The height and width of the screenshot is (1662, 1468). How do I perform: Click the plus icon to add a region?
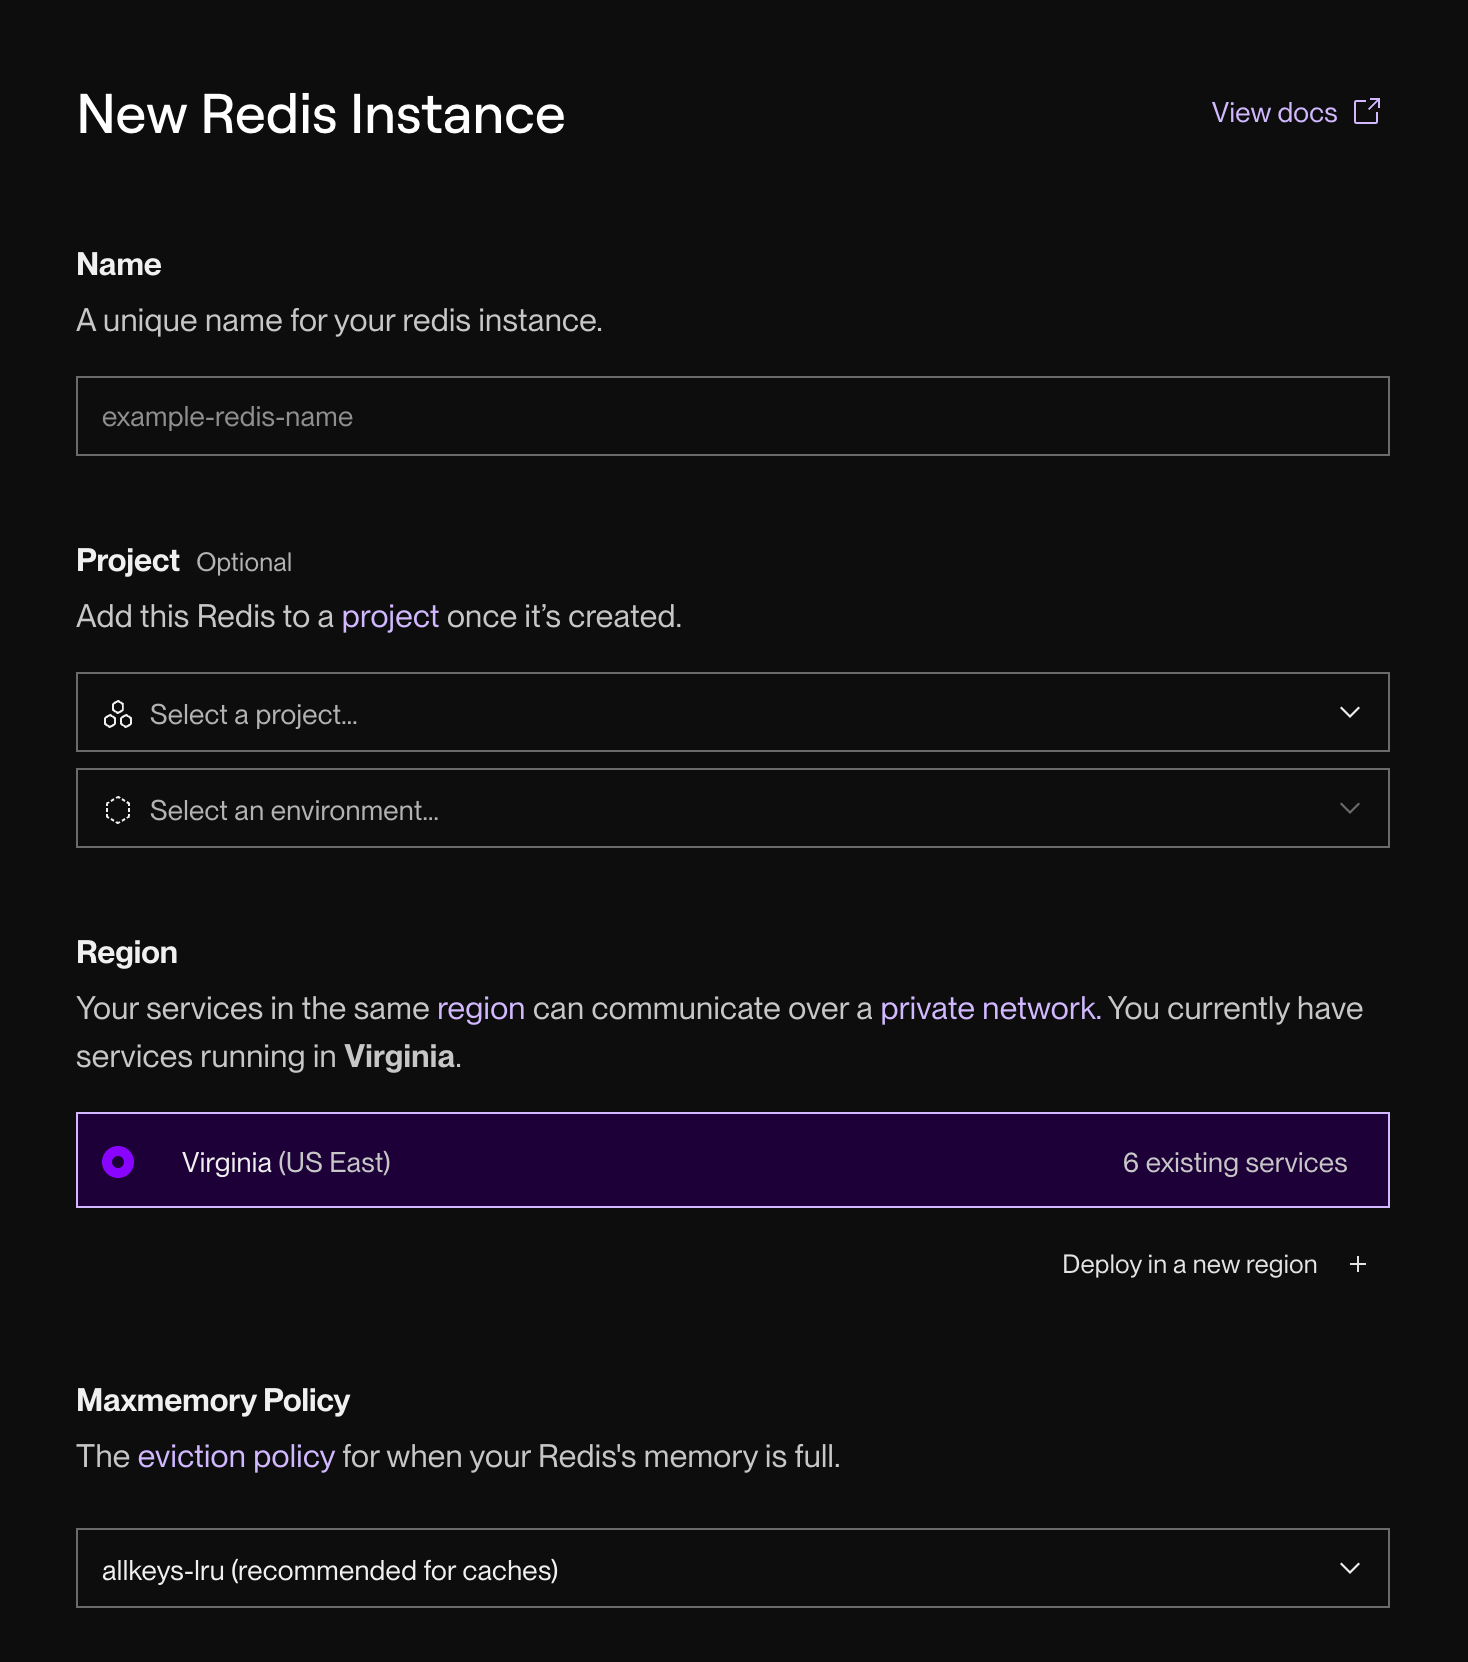click(x=1357, y=1264)
